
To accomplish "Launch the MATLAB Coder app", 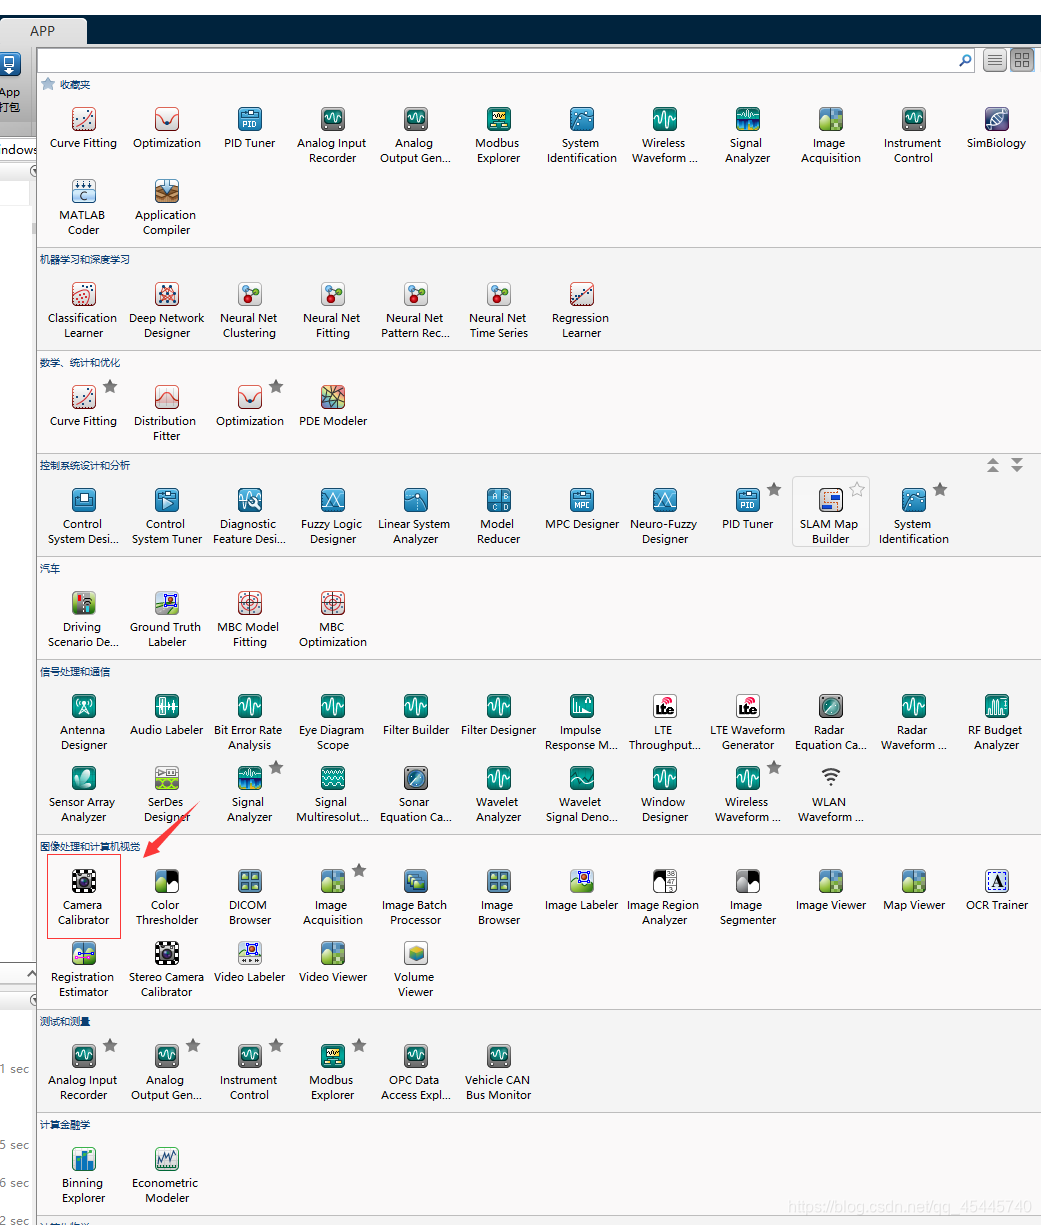I will click(84, 206).
